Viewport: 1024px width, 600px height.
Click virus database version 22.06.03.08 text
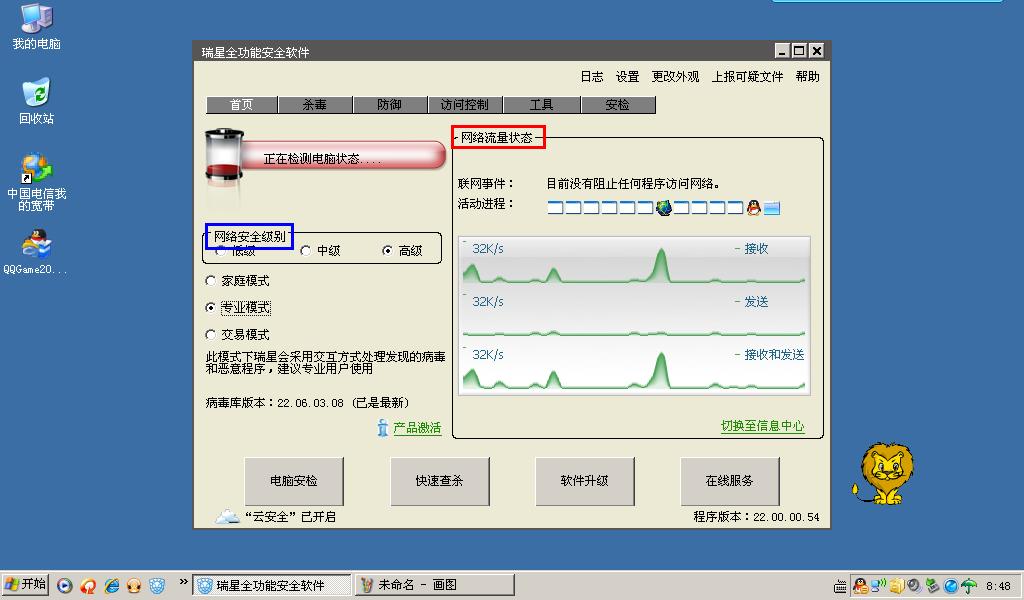[310, 403]
